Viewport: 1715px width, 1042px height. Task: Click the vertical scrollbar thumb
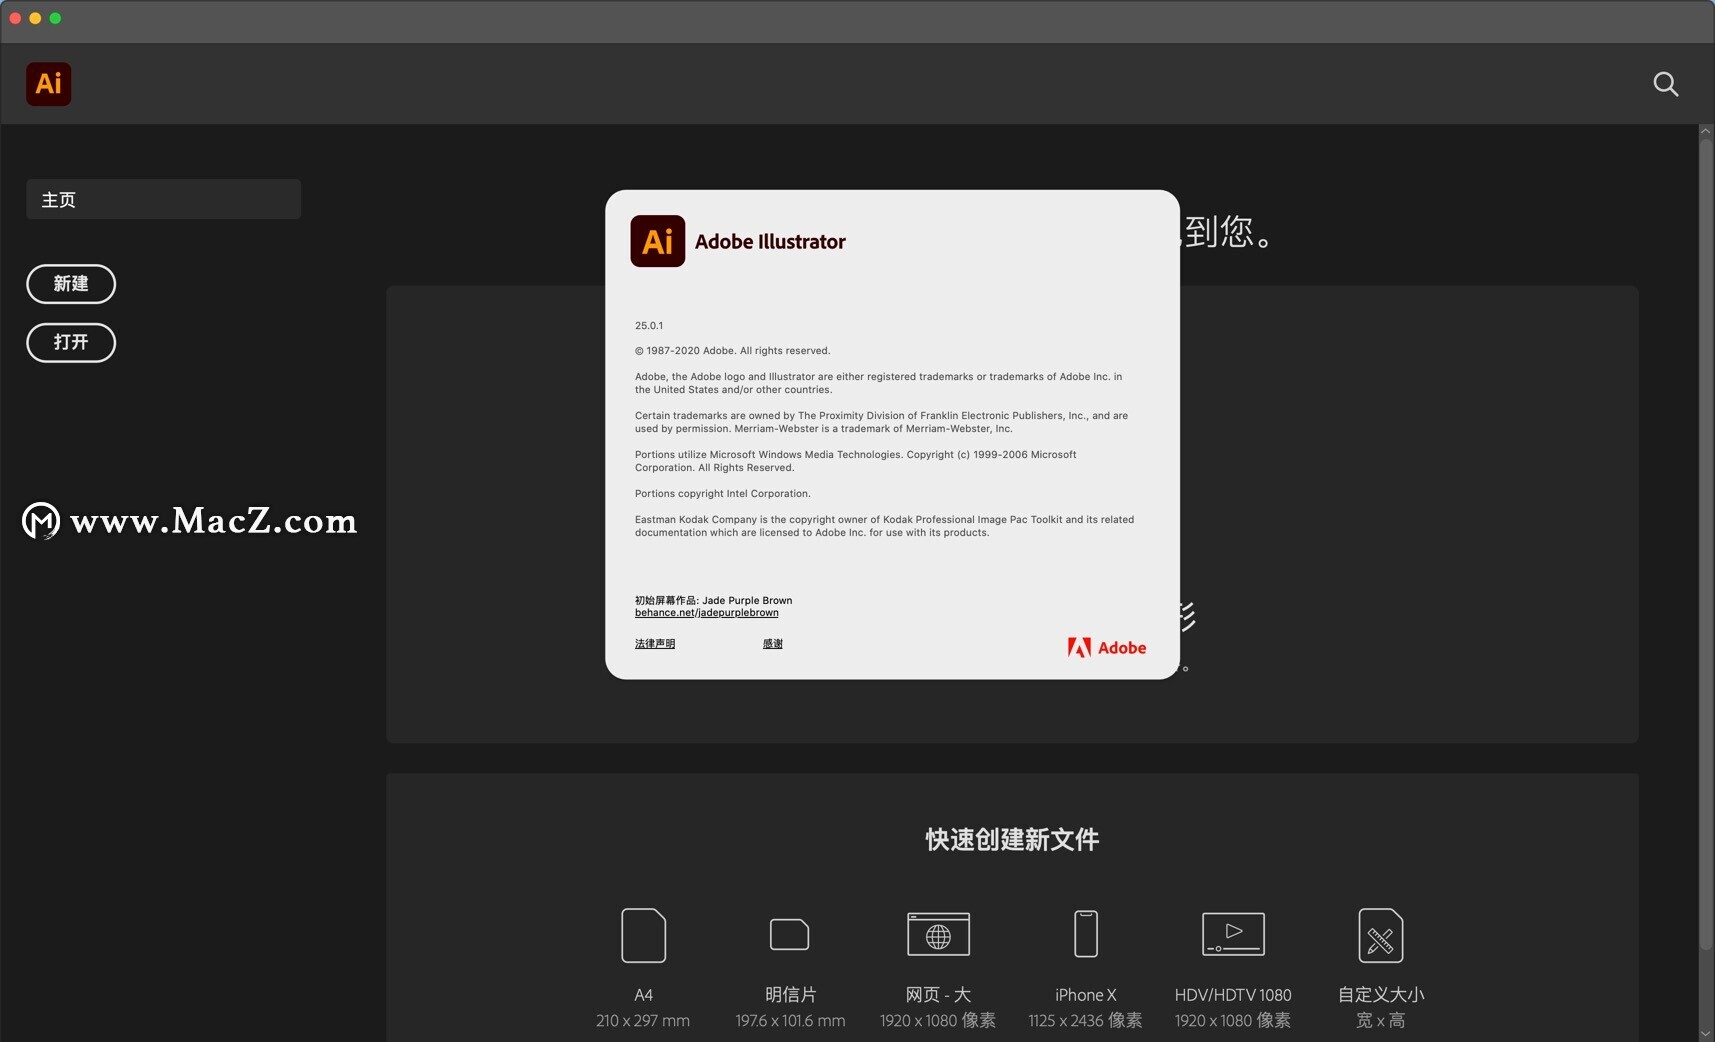coord(1706,545)
